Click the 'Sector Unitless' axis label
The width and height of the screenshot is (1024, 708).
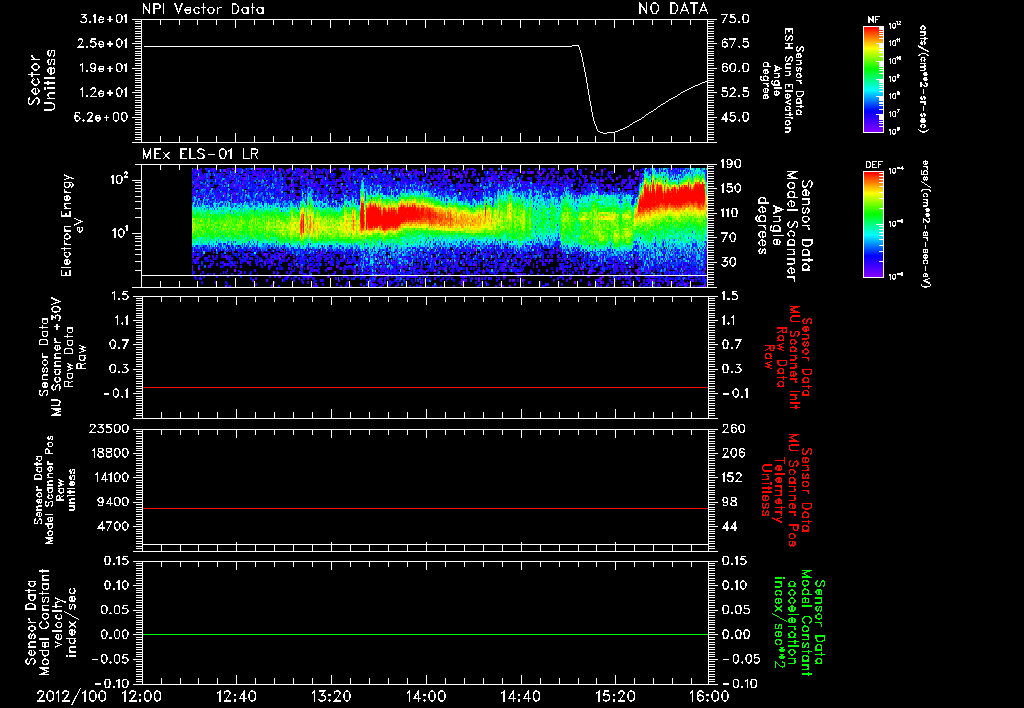point(42,80)
